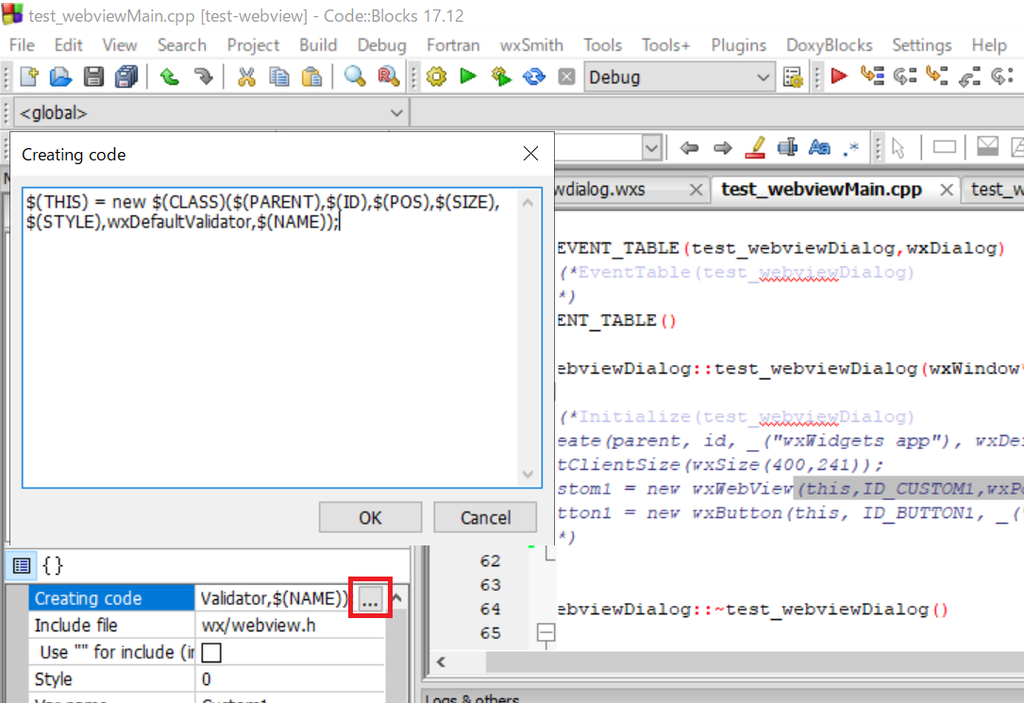Open the Debug target dropdown
1024x703 pixels.
[x=763, y=76]
